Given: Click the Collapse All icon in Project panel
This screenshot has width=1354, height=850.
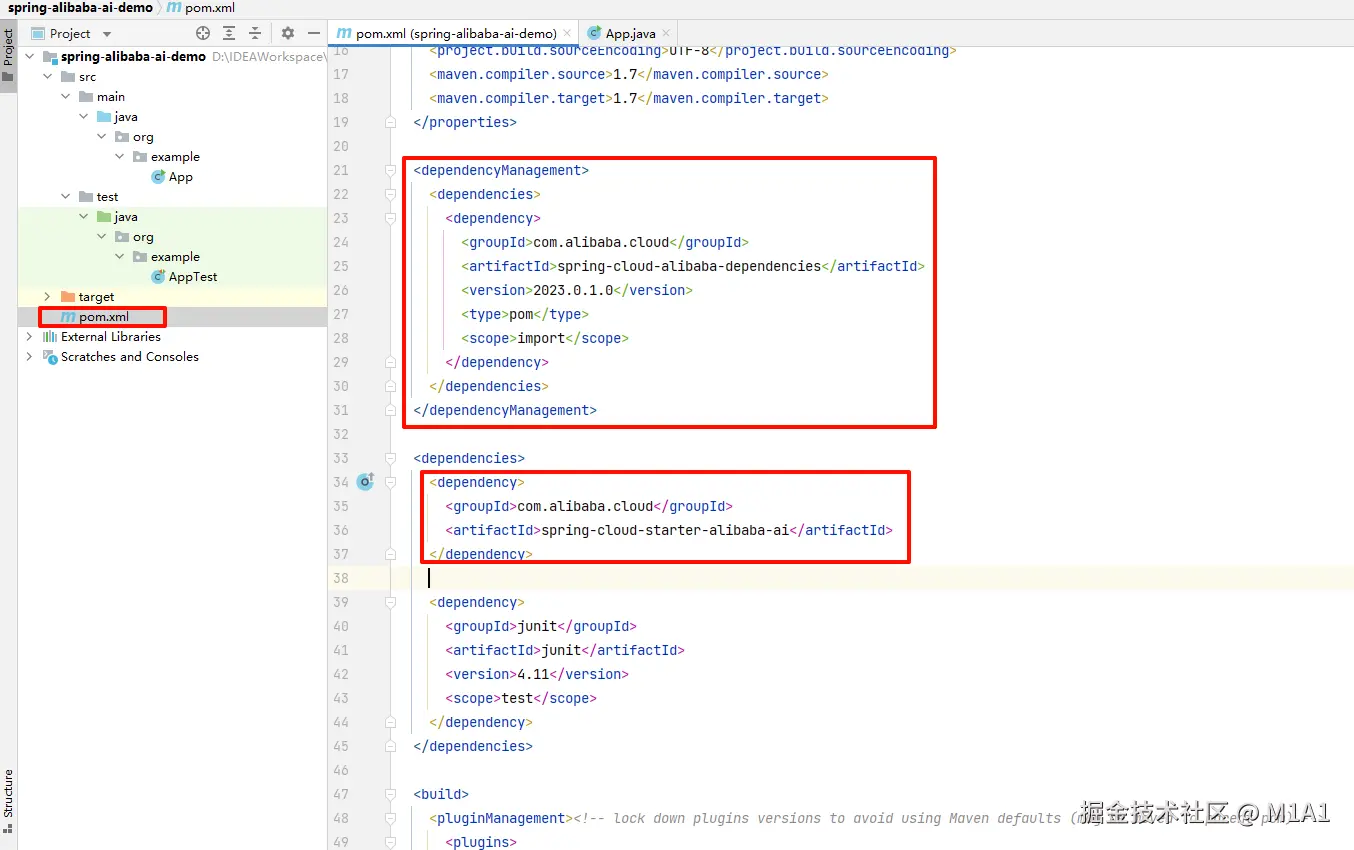Looking at the screenshot, I should tap(255, 33).
